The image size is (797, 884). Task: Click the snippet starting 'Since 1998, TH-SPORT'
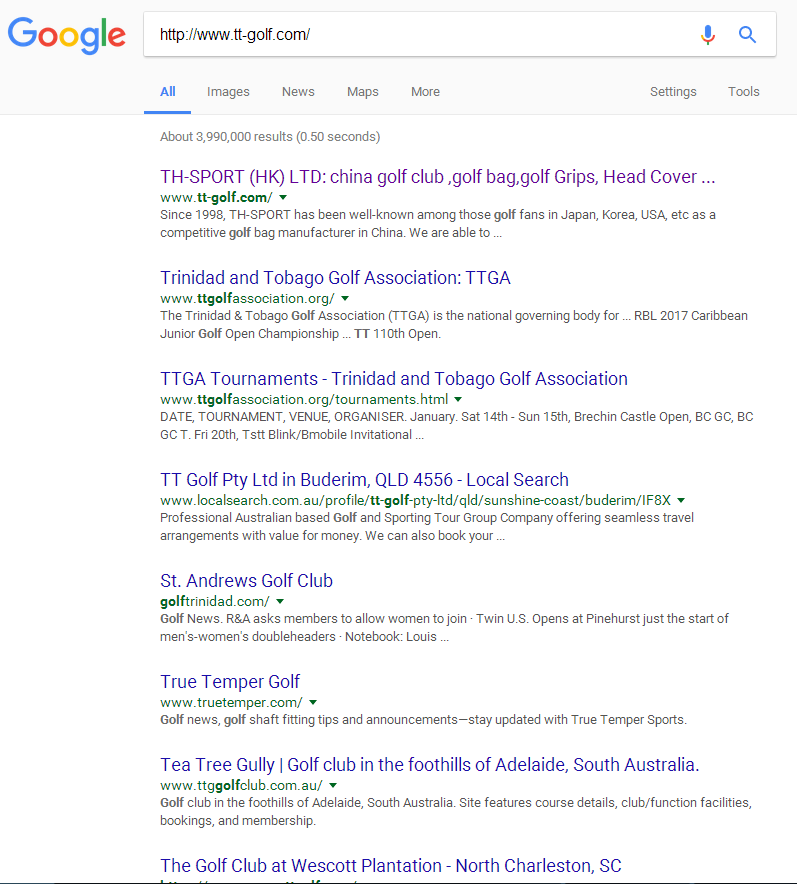(438, 224)
